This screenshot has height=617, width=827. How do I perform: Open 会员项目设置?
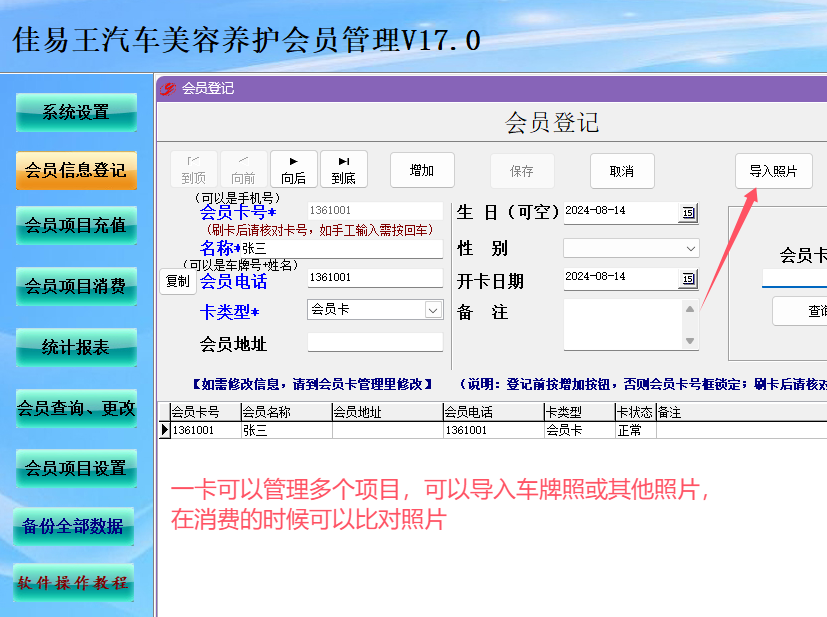pyautogui.click(x=76, y=468)
